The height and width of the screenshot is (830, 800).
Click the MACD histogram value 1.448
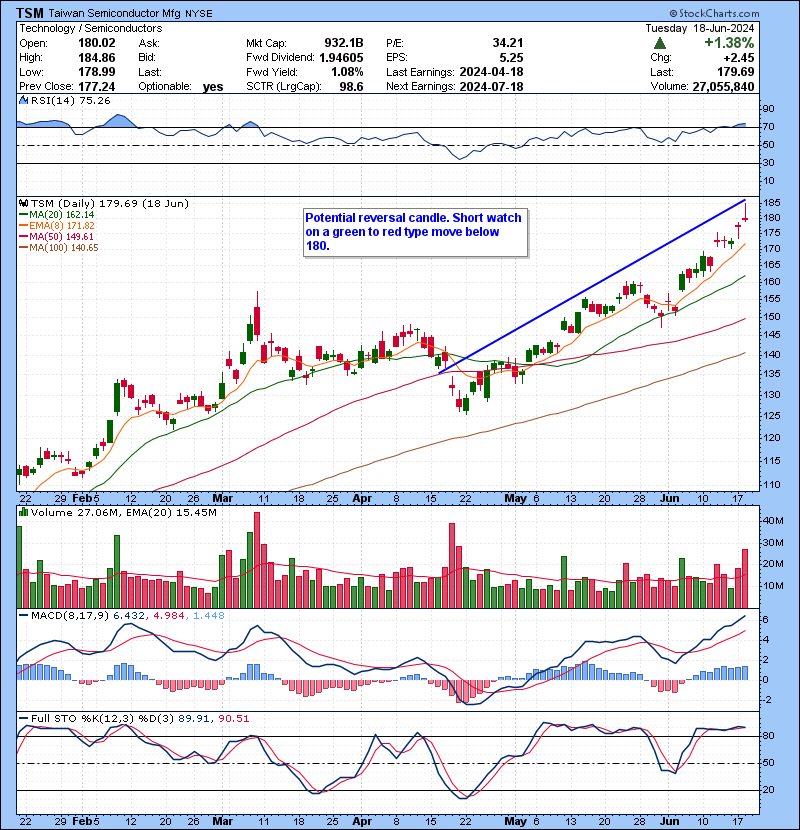pos(209,616)
